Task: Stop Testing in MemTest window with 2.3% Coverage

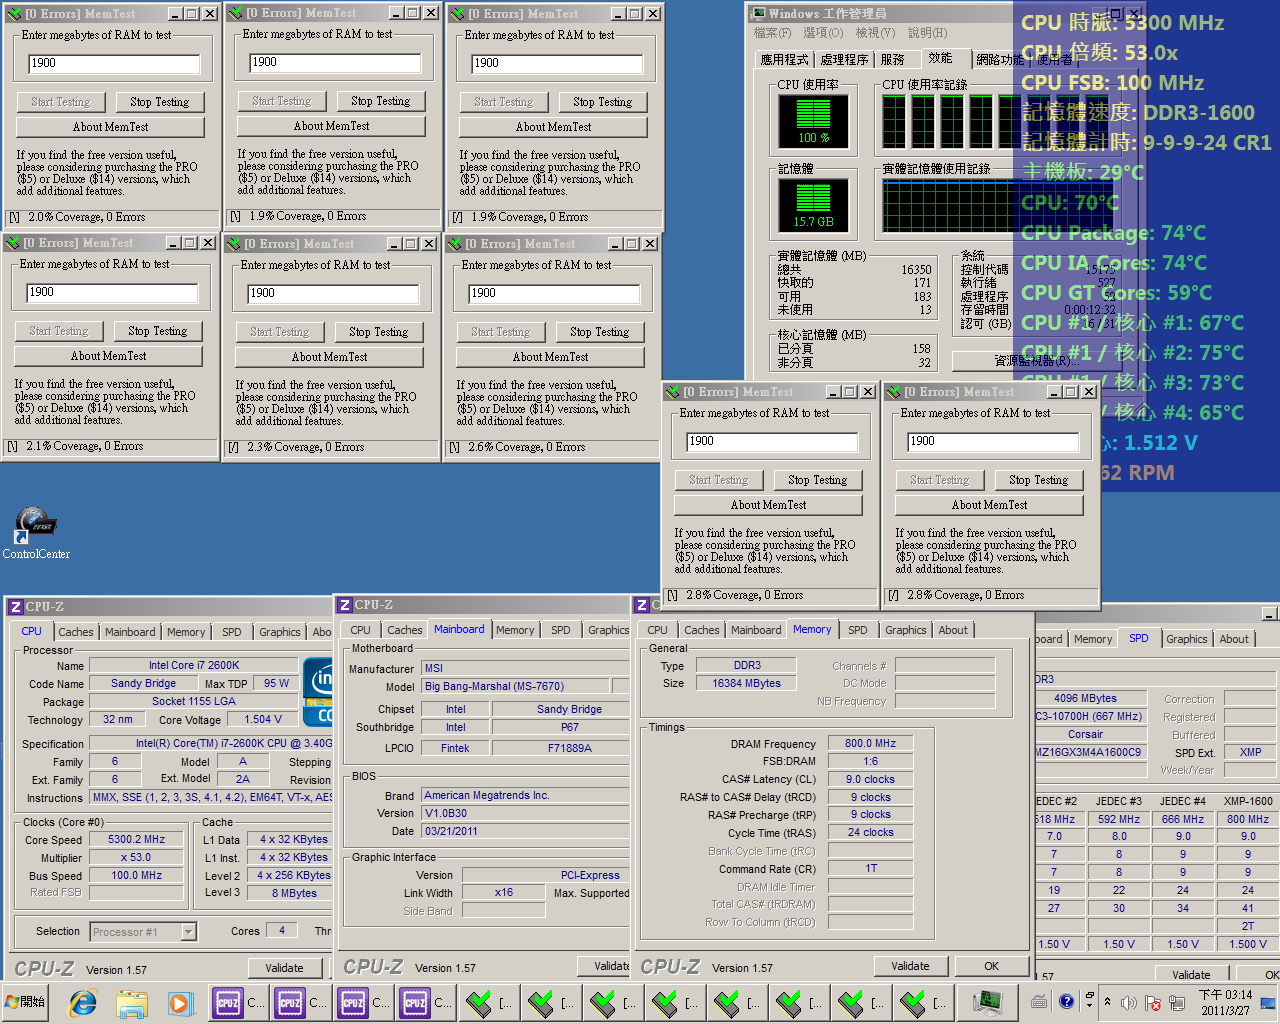Action: [379, 332]
